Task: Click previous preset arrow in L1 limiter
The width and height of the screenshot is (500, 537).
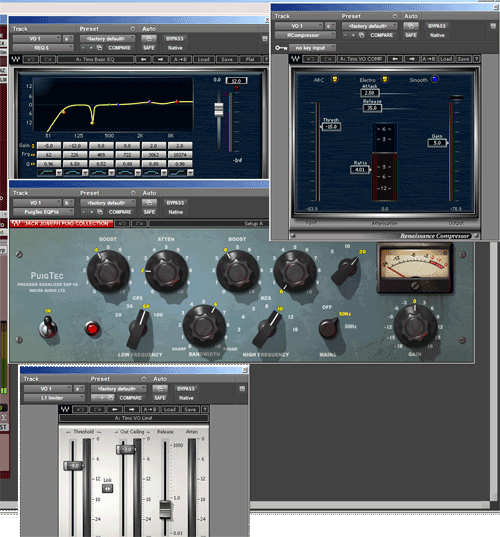Action: [115, 409]
